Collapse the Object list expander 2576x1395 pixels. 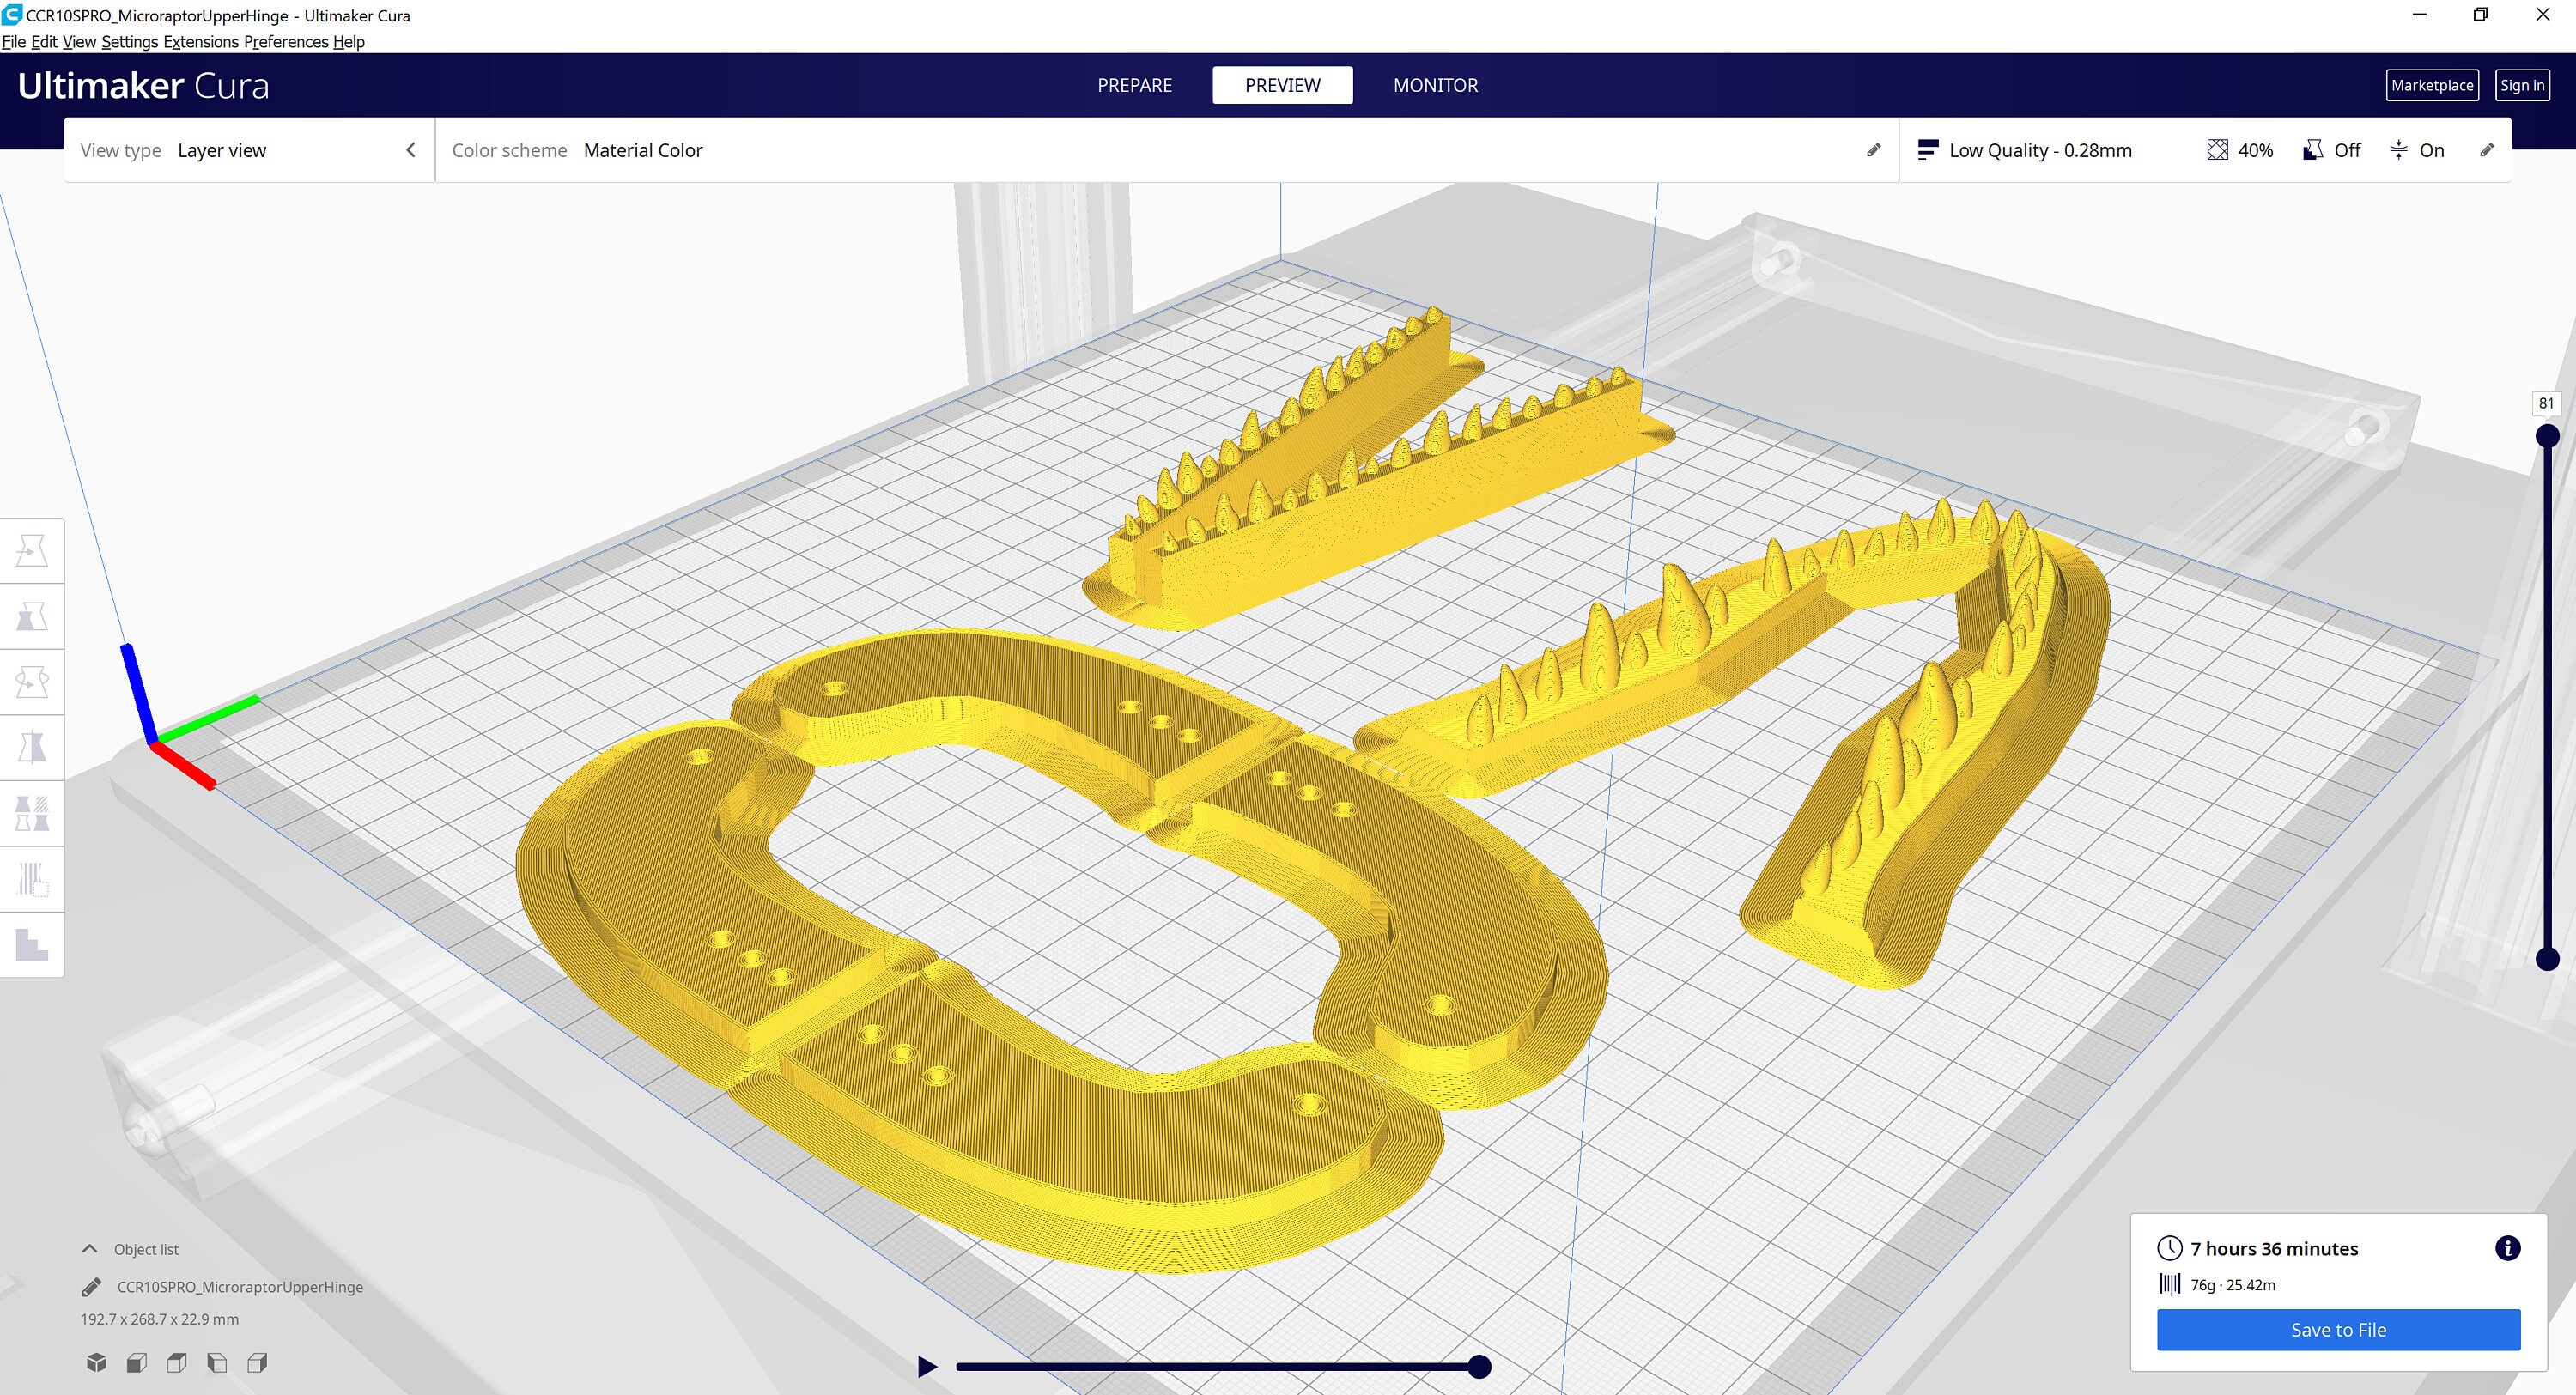tap(89, 1249)
